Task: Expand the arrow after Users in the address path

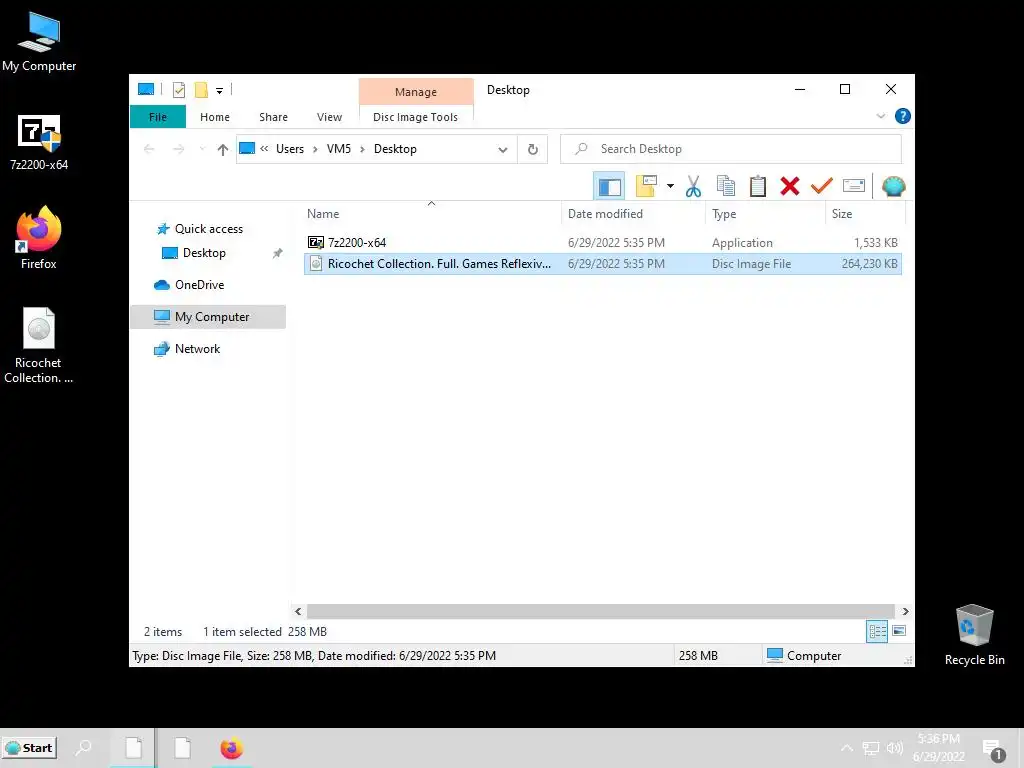Action: (x=315, y=150)
